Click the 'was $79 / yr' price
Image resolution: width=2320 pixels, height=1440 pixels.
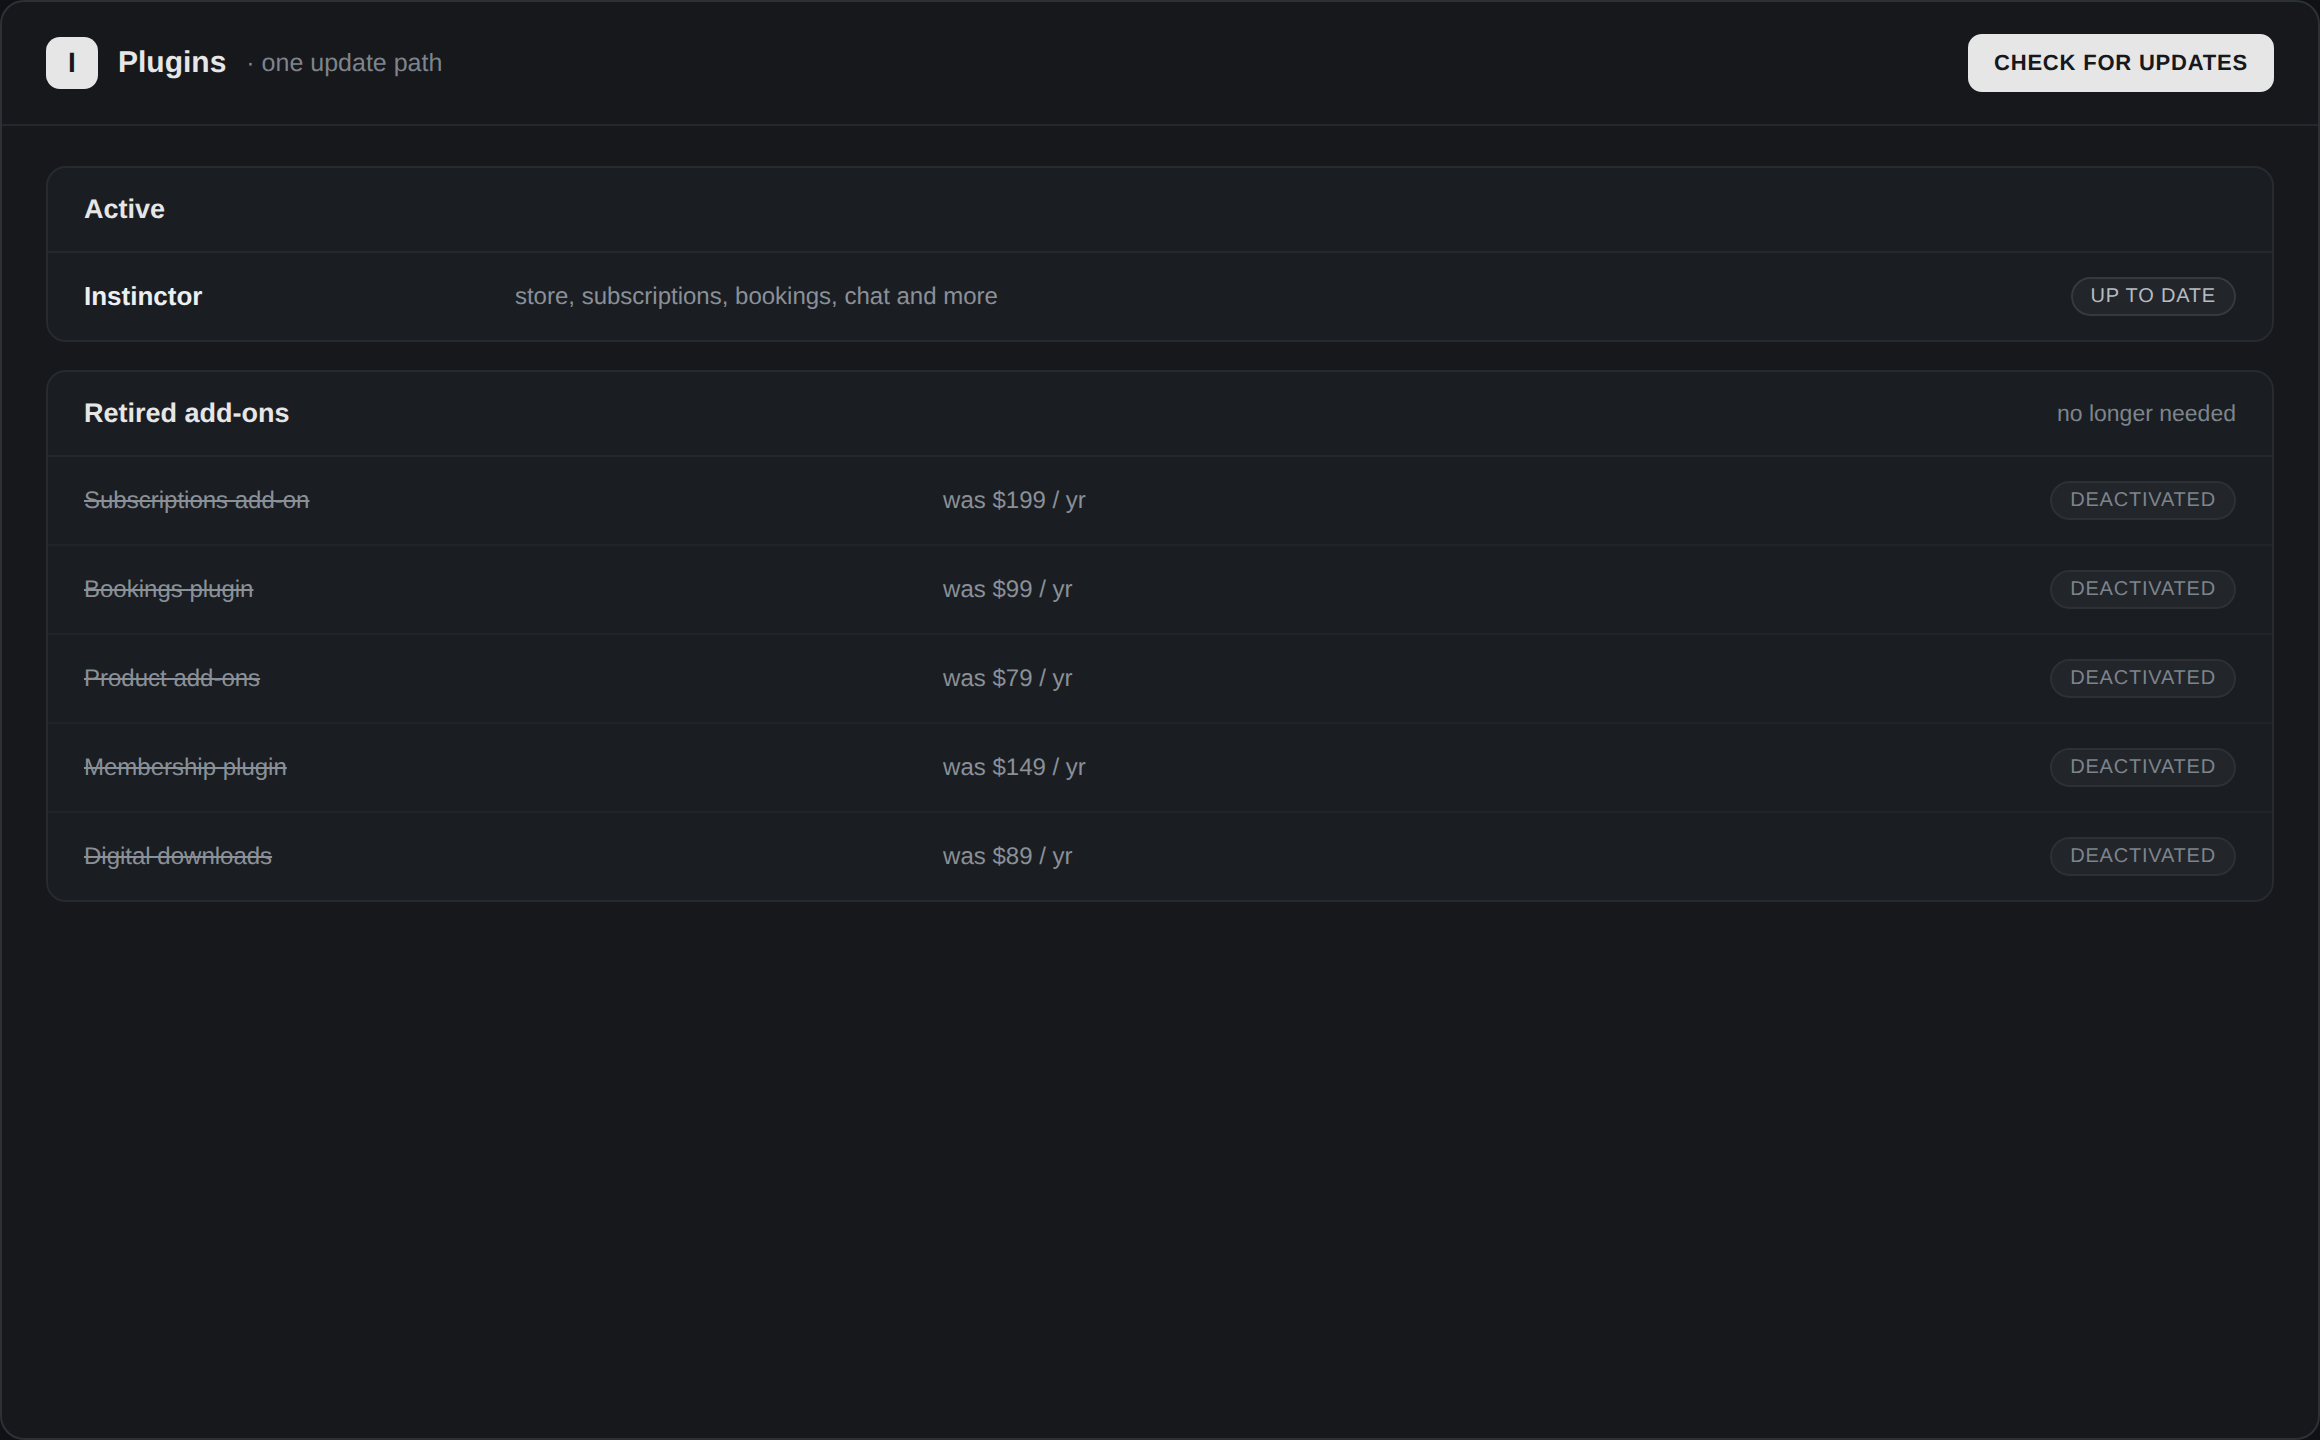pos(1007,678)
